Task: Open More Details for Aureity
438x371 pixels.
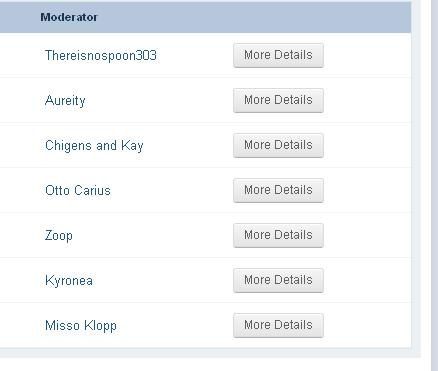Action: [x=278, y=100]
